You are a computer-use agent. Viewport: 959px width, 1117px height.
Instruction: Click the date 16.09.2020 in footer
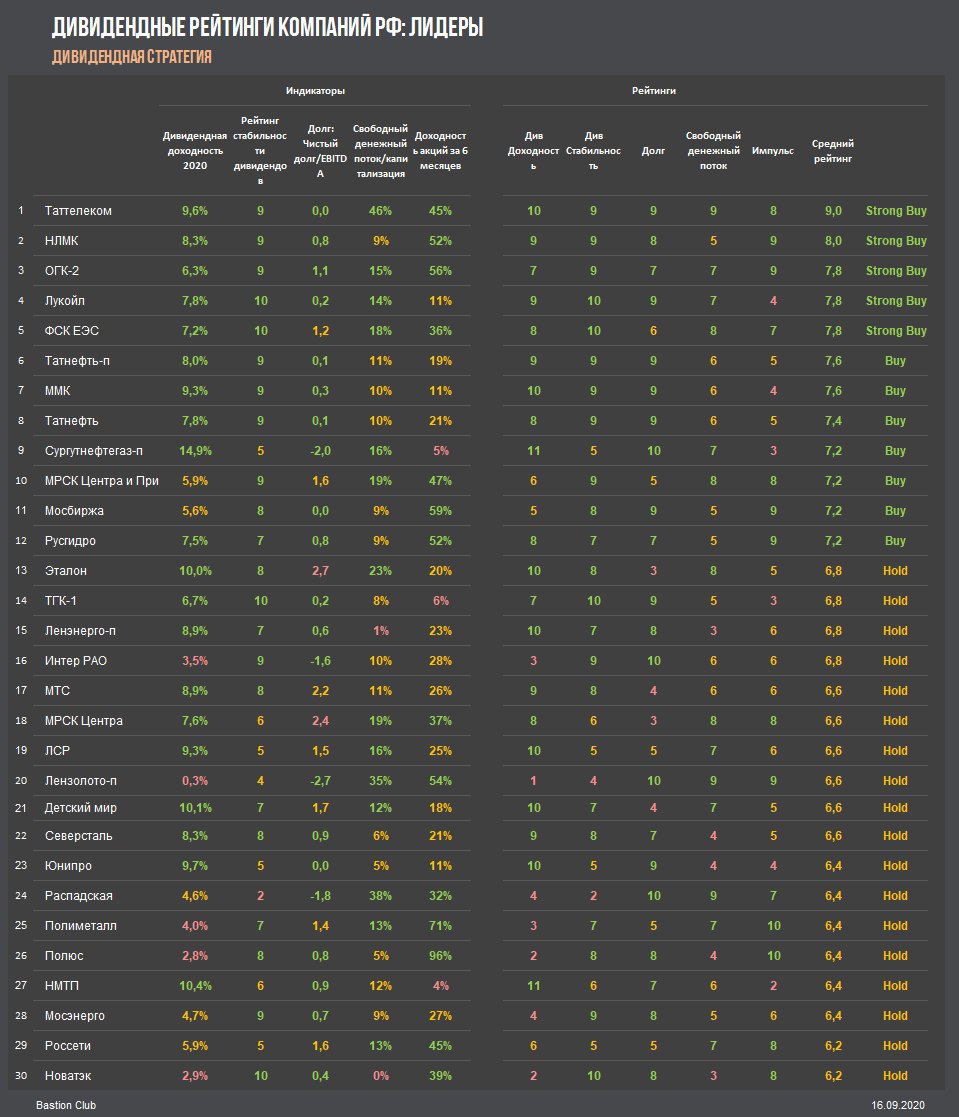(898, 1105)
